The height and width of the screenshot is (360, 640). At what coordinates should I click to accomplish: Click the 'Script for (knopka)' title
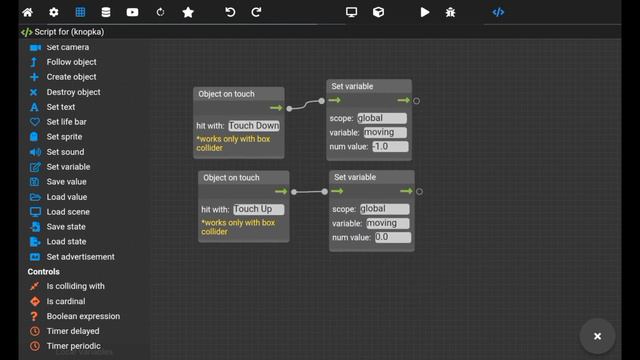pos(69,32)
